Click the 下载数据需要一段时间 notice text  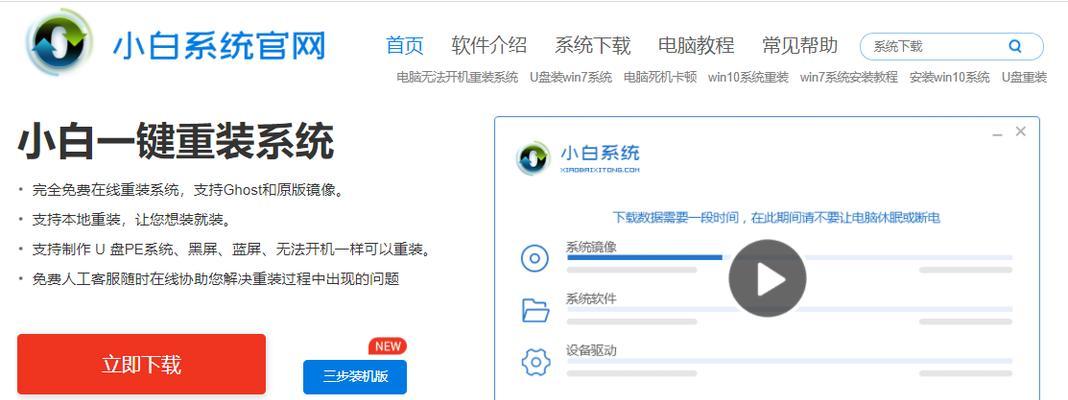(x=776, y=218)
